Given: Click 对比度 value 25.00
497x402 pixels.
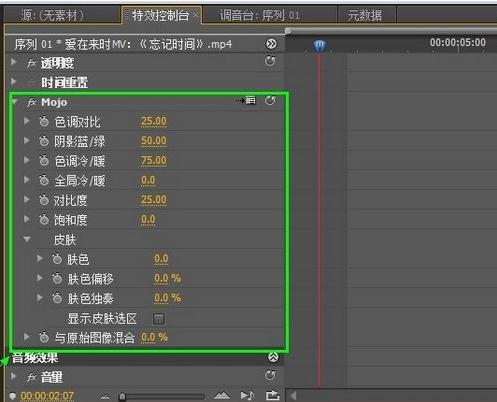Looking at the screenshot, I should 153,200.
